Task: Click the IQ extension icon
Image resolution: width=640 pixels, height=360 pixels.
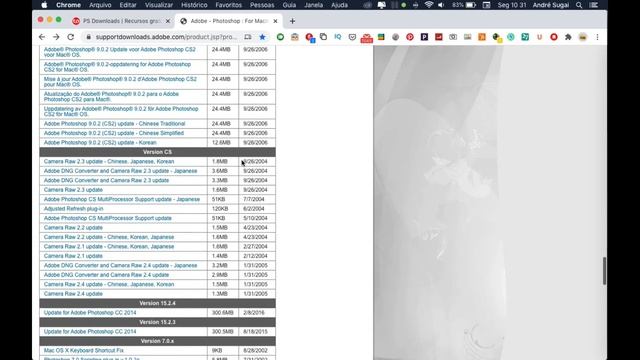Action: [x=338, y=37]
